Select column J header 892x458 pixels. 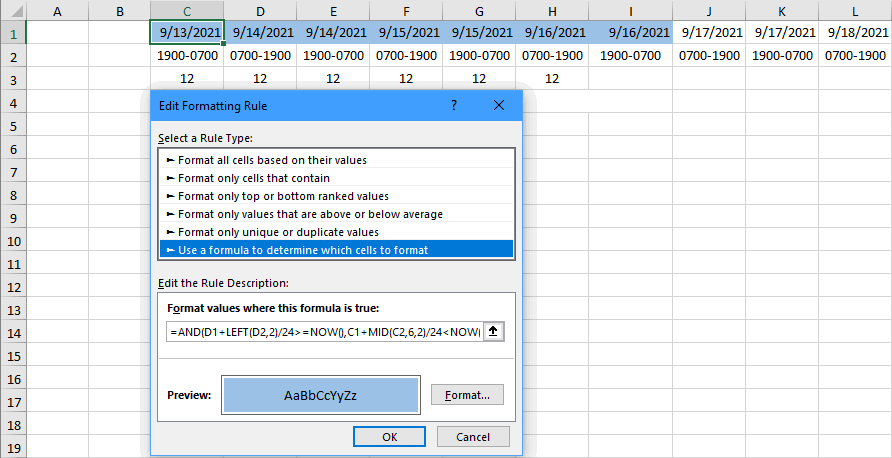point(709,10)
